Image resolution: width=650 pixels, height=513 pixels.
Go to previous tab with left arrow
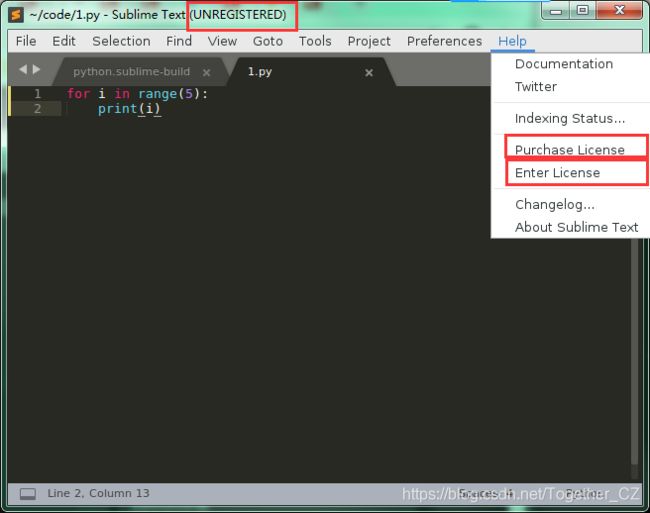coord(23,69)
